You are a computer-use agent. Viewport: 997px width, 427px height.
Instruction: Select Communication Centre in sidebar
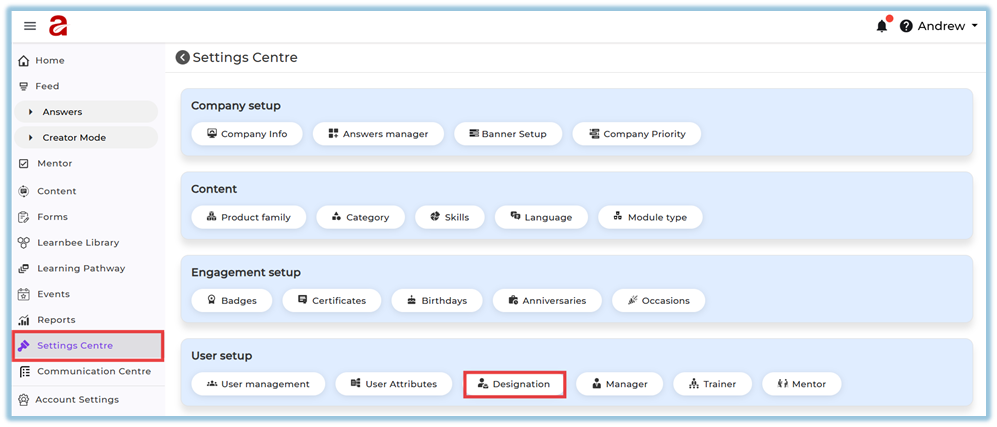tap(93, 371)
